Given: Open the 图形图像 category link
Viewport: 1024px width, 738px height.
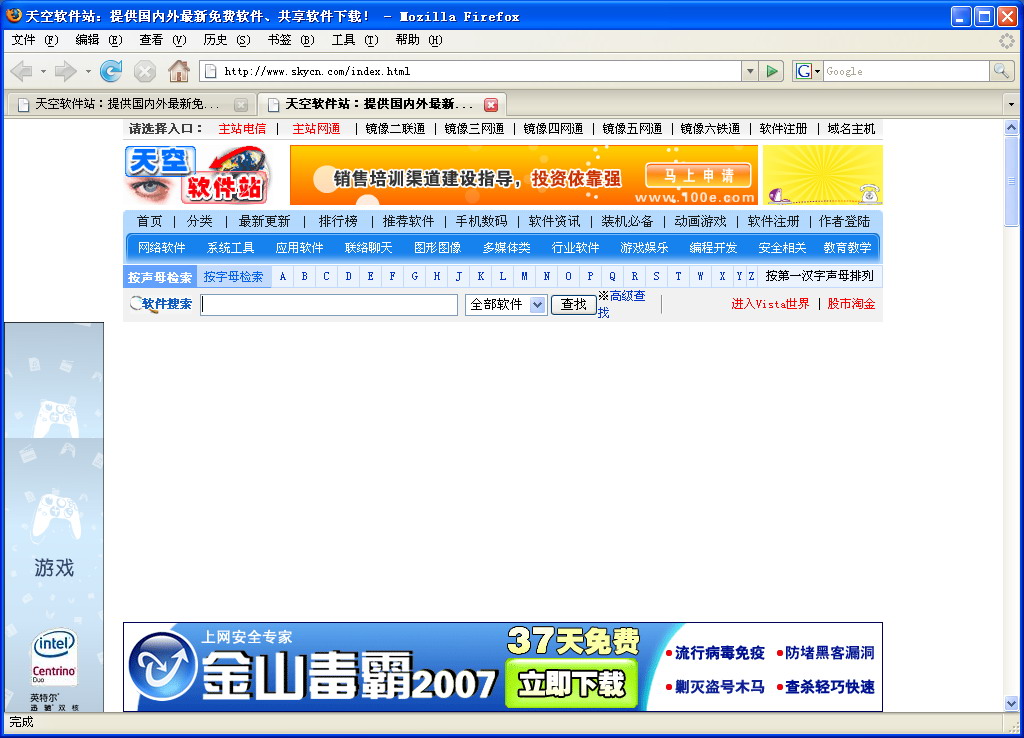Looking at the screenshot, I should 438,248.
